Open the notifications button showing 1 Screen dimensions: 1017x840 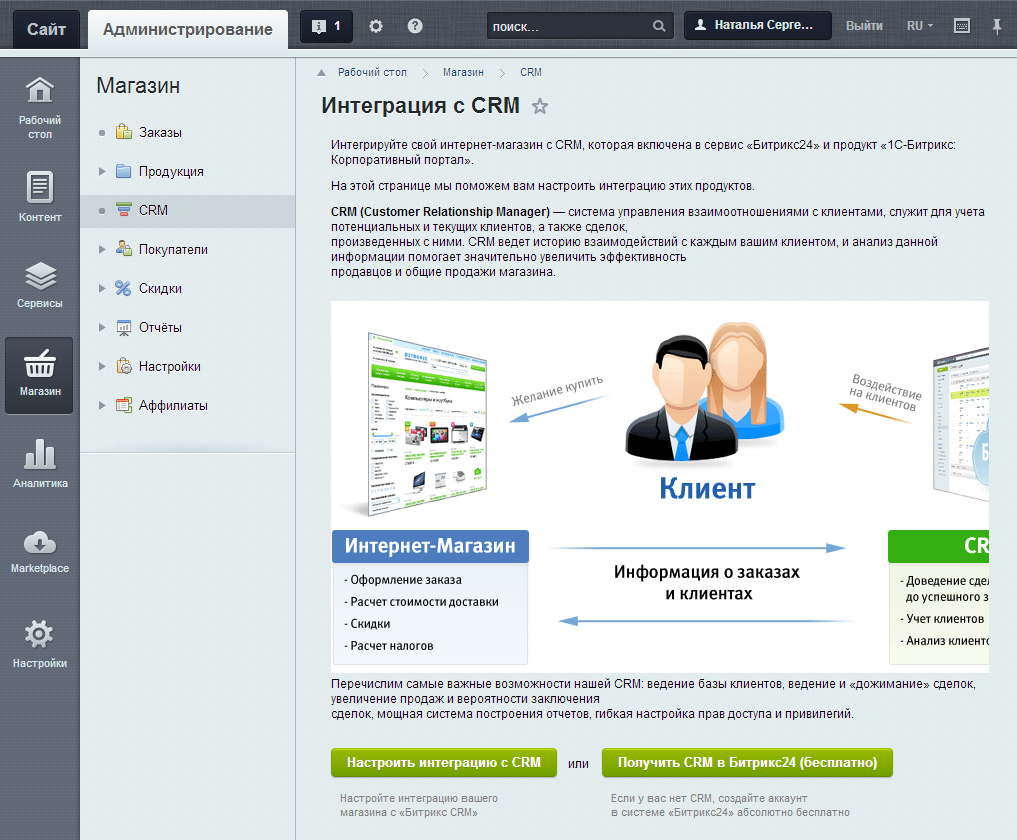pyautogui.click(x=326, y=26)
